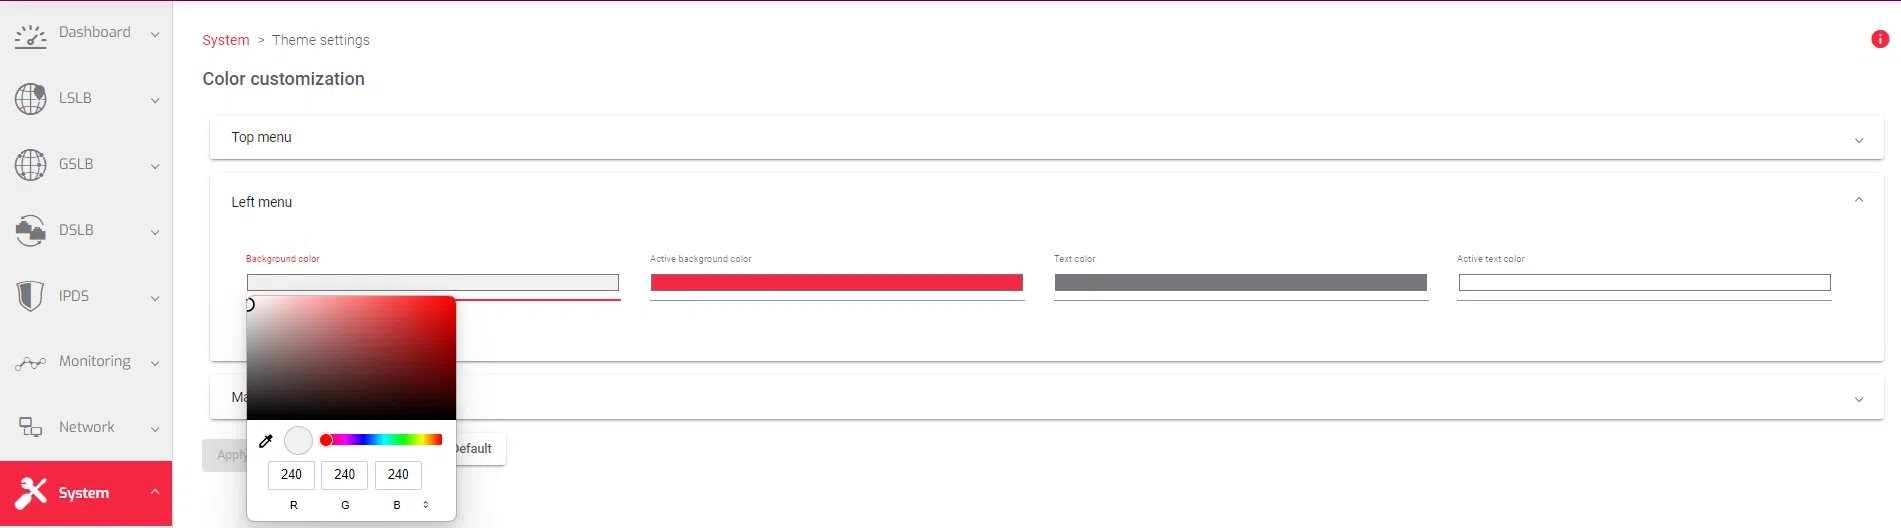Click the LSLB globe icon
Viewport: 1901px width, 528px height.
click(30, 99)
